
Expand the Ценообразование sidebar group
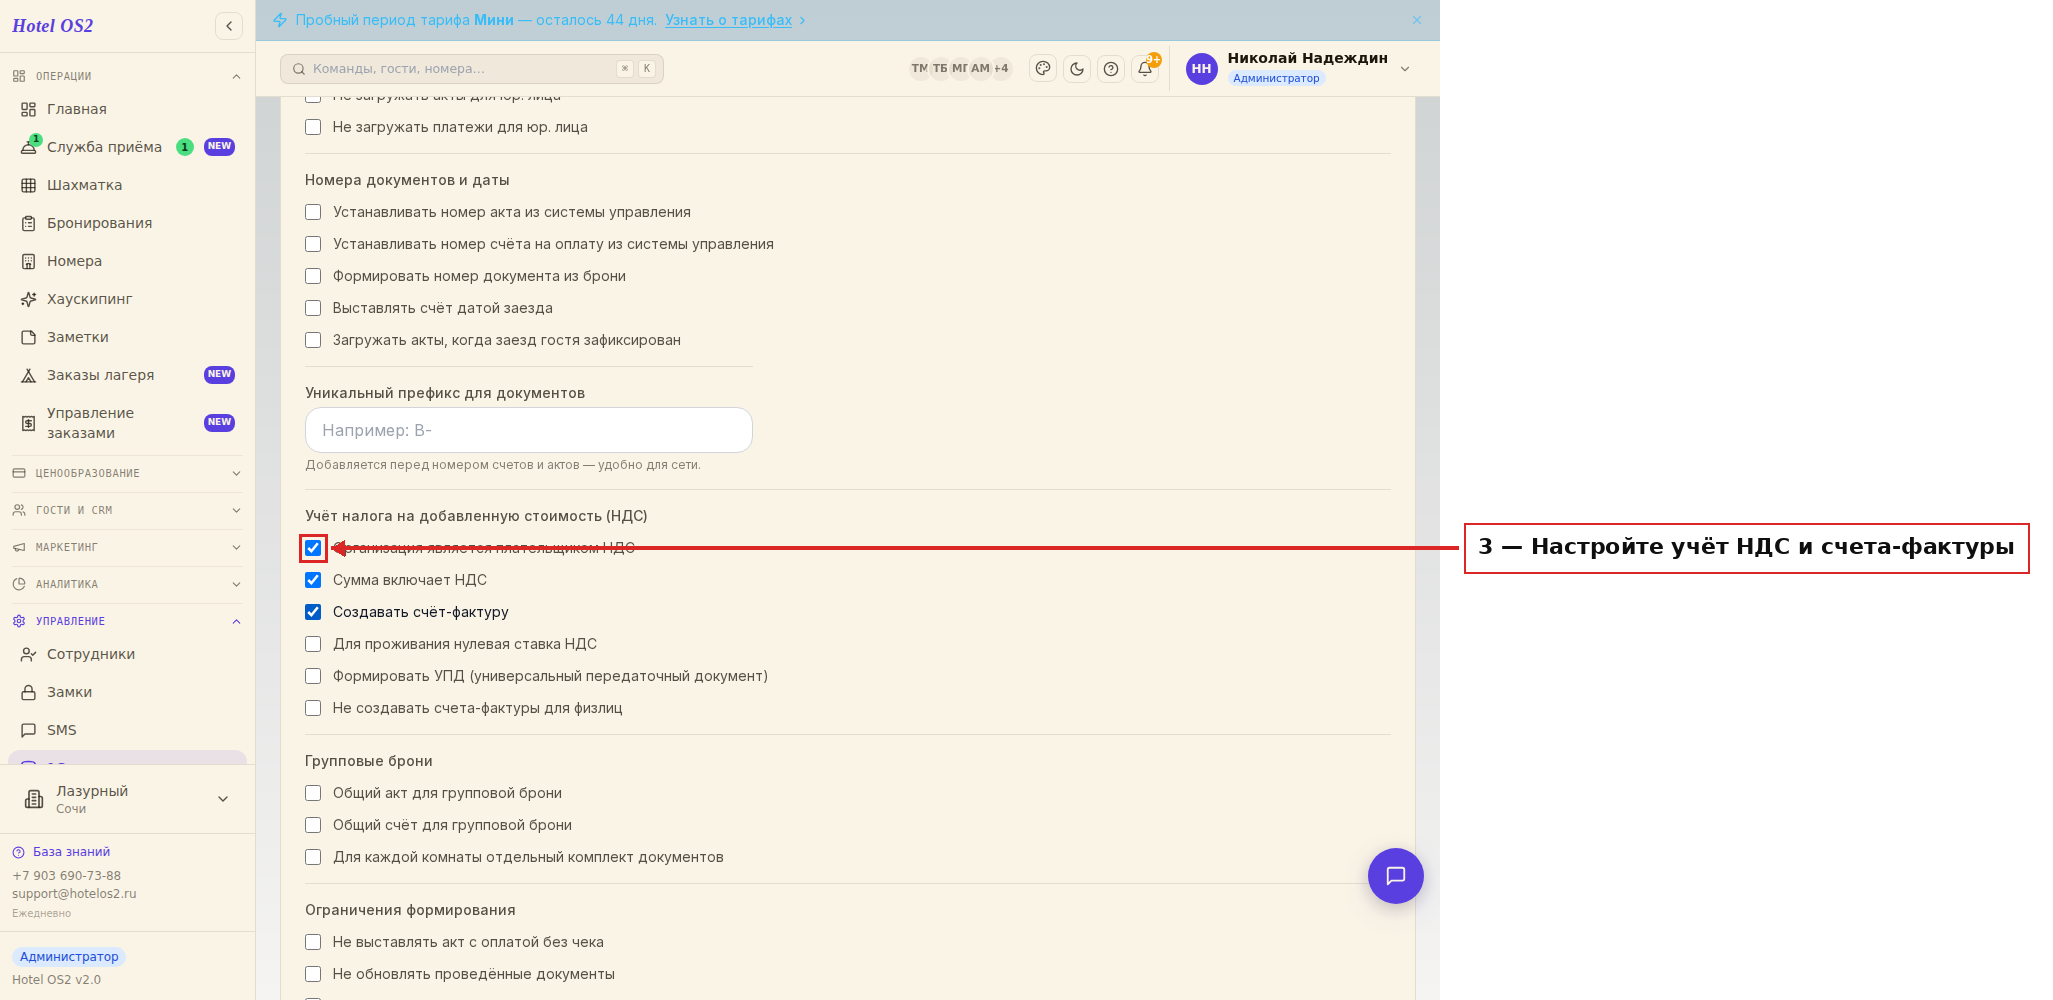pyautogui.click(x=127, y=473)
